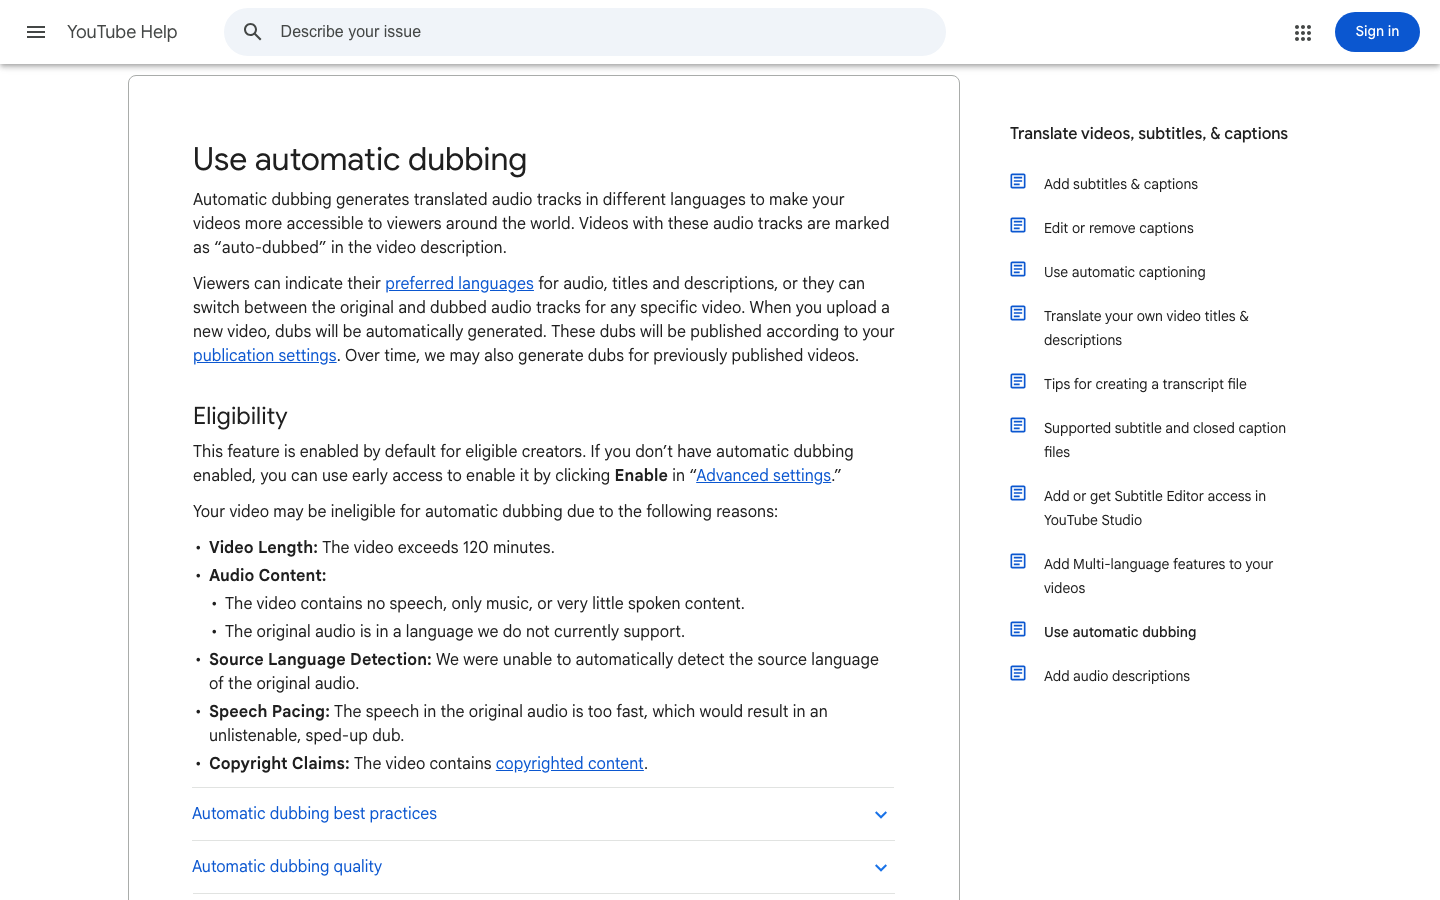Open the Advanced settings link
Viewport: 1440px width, 900px height.
[763, 476]
